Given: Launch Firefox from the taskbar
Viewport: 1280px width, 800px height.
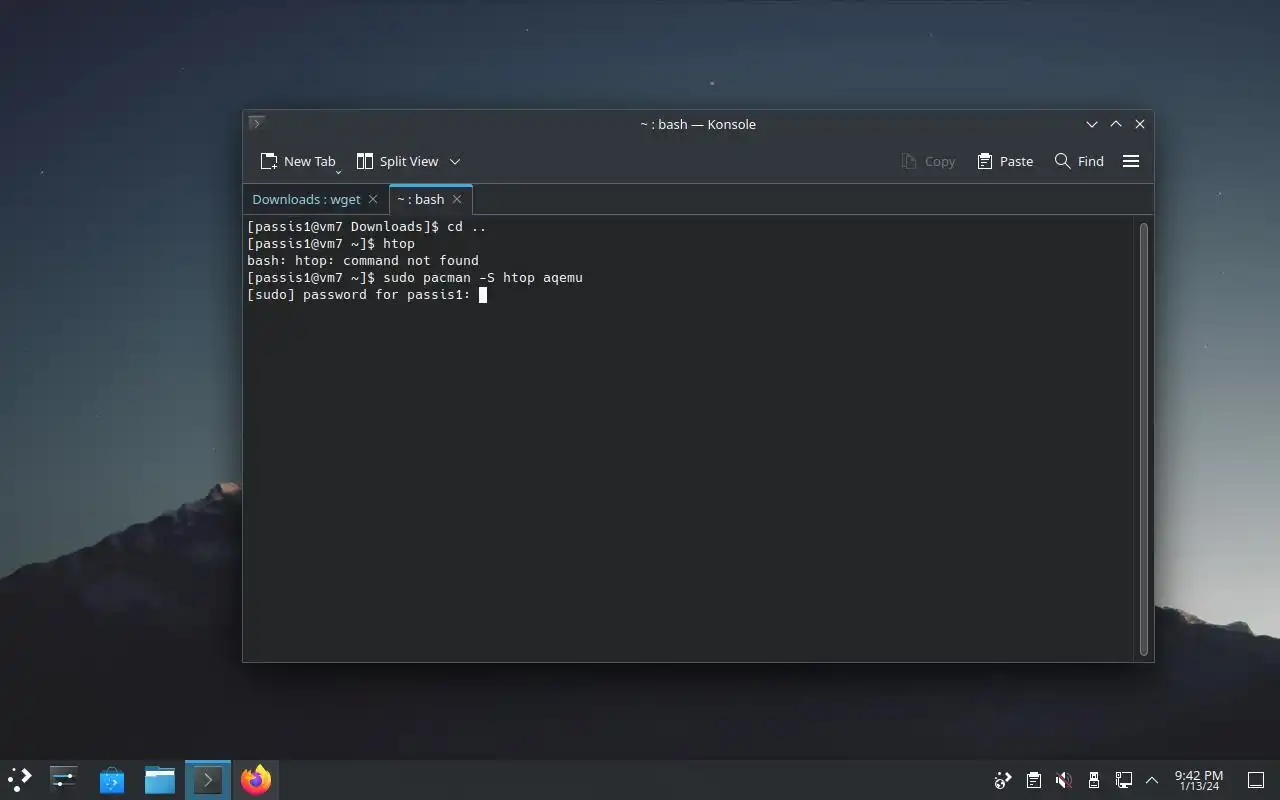Looking at the screenshot, I should pyautogui.click(x=256, y=779).
